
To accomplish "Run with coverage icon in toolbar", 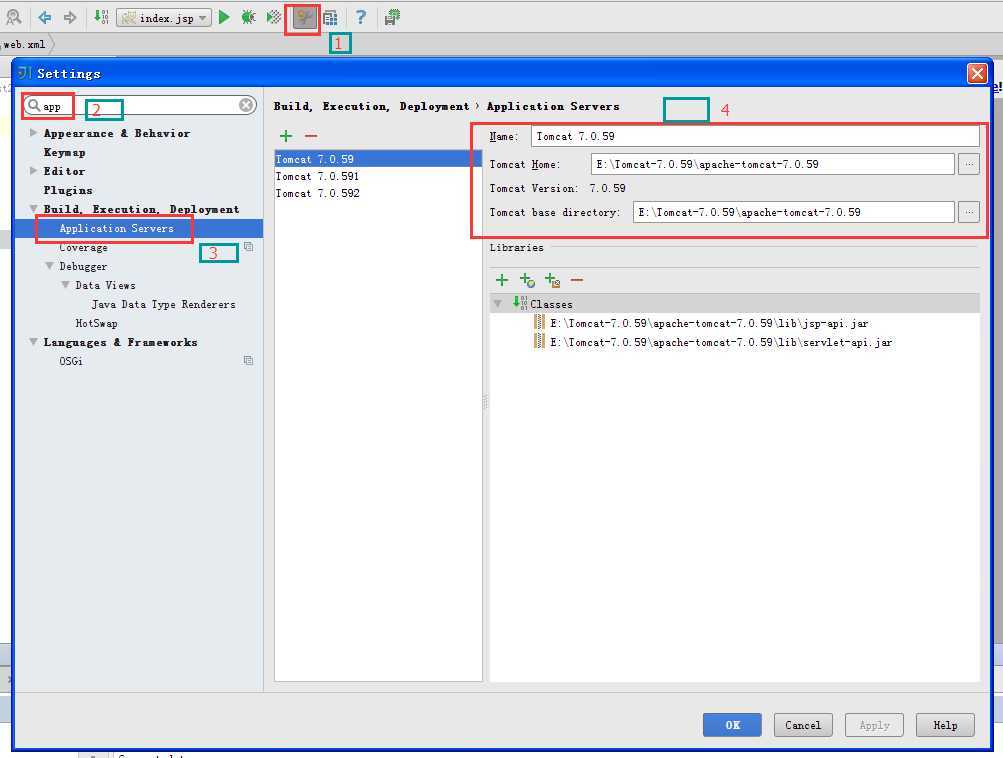I will click(x=274, y=17).
